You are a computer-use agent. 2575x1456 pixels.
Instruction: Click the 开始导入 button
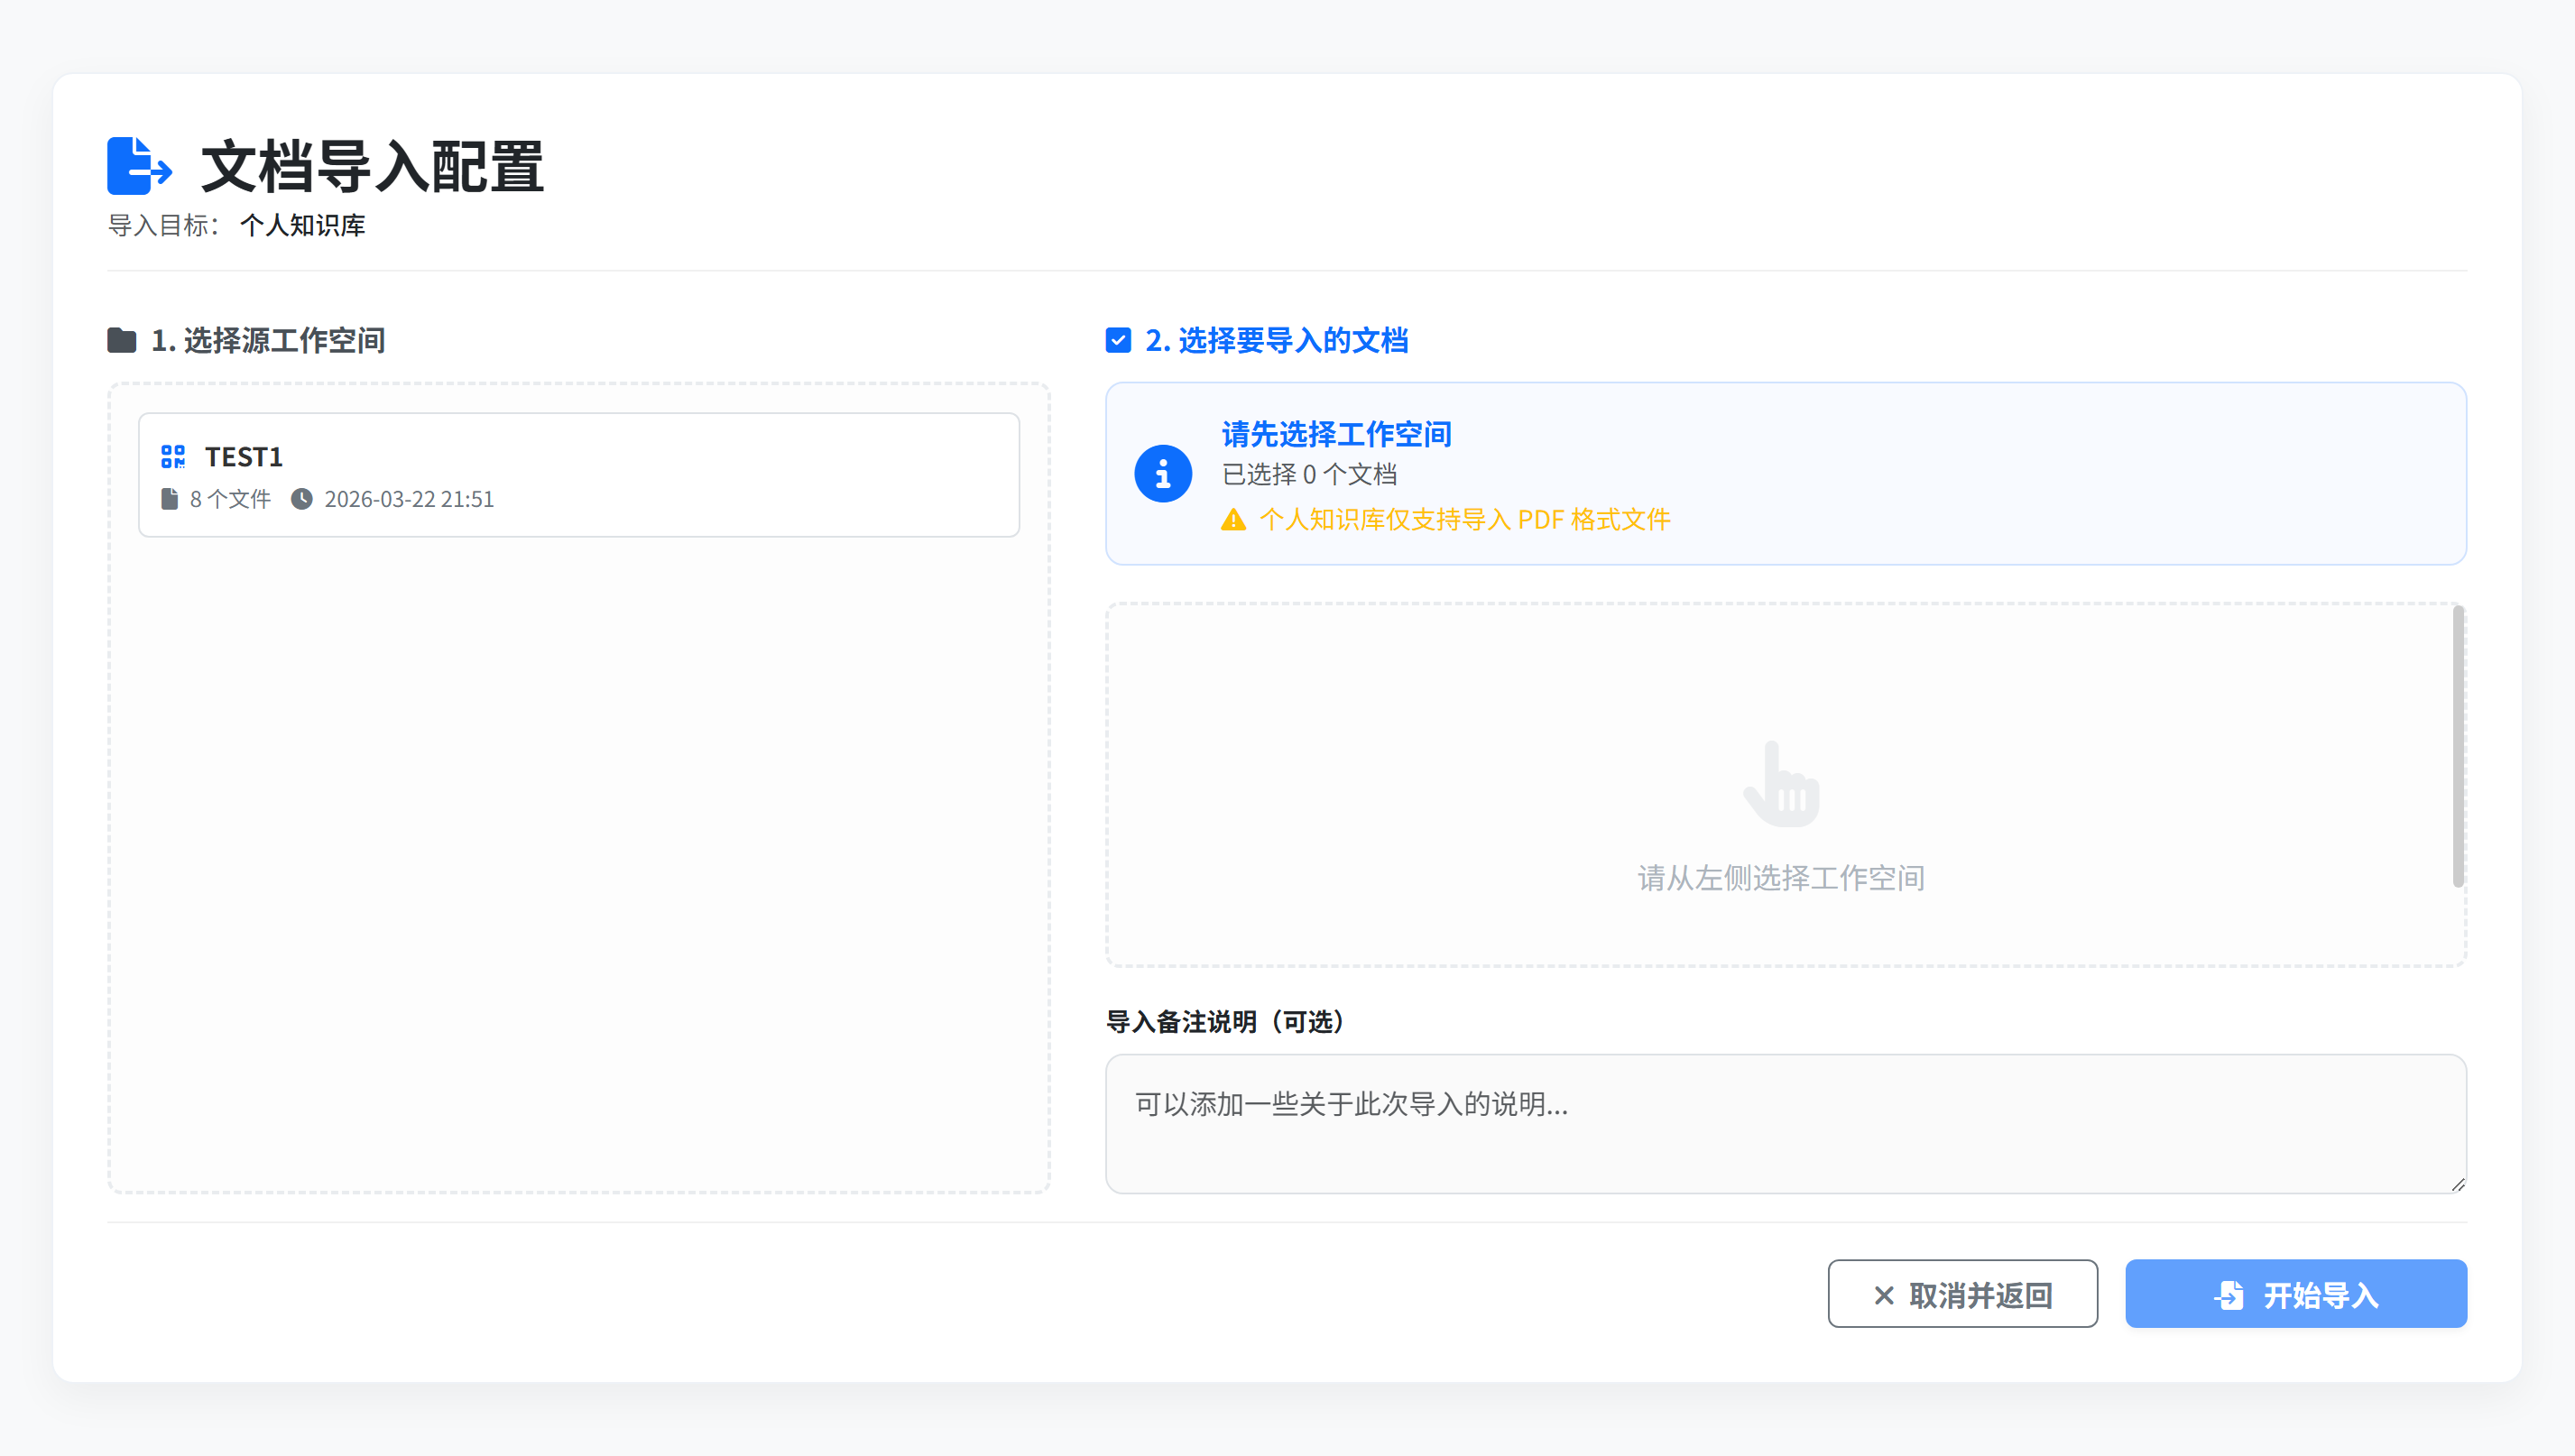(2295, 1293)
